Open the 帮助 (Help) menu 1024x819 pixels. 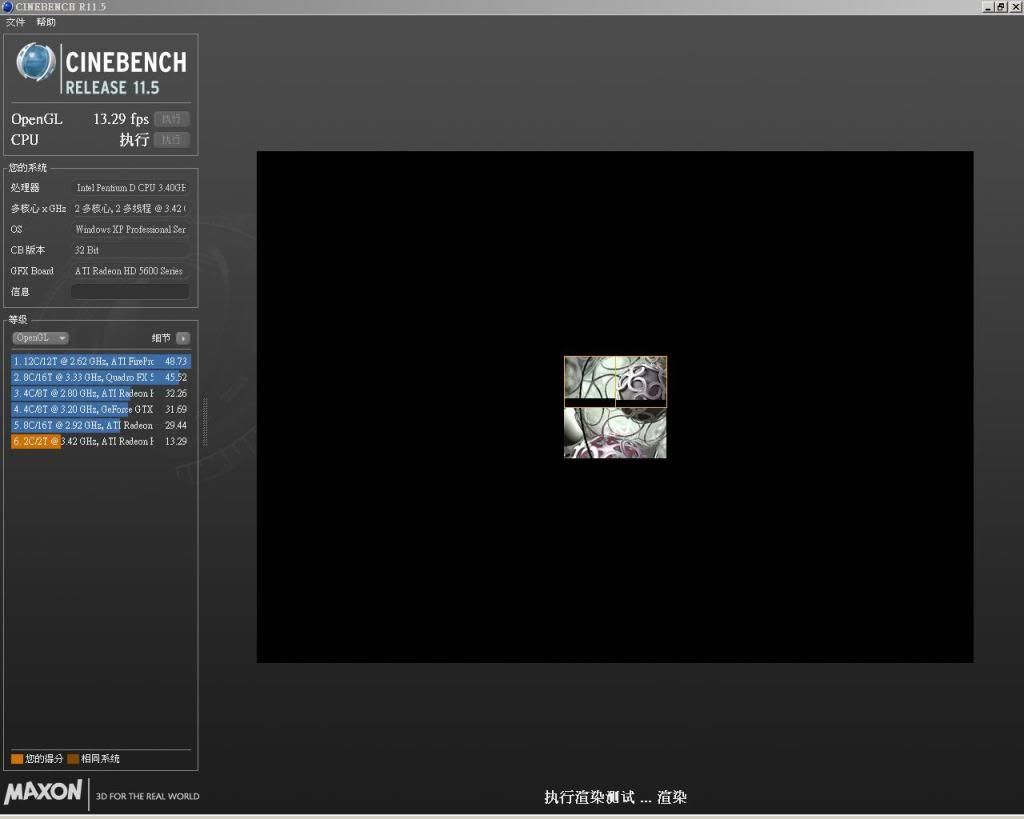click(46, 22)
